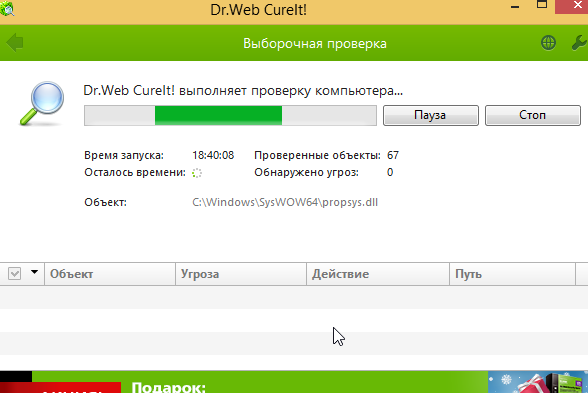Toggle the select-all checkbox in table header
The height and width of the screenshot is (393, 588).
(x=14, y=273)
